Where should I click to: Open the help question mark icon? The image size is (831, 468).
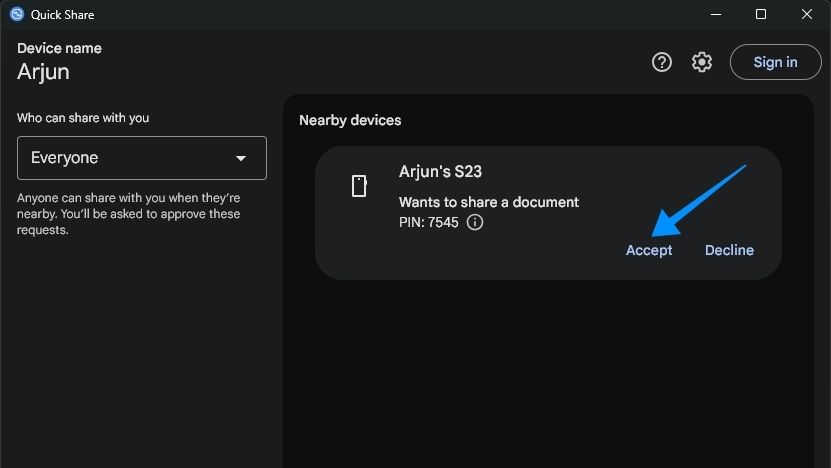click(661, 62)
